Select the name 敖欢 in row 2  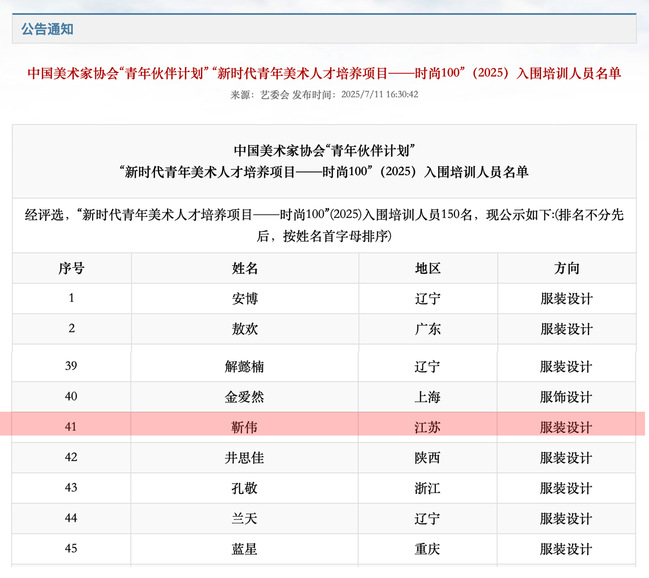tap(245, 329)
